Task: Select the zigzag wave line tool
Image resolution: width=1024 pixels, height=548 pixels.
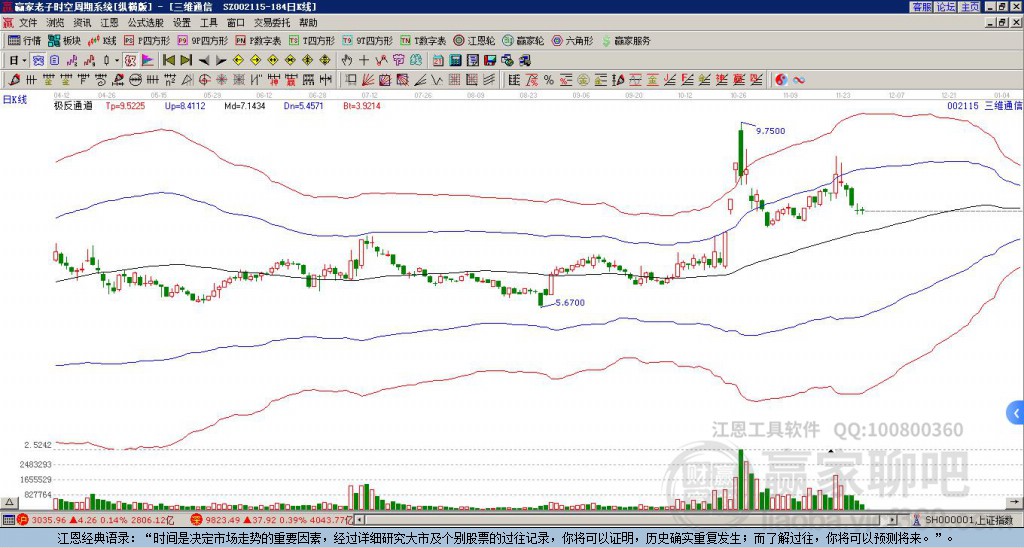Action: pyautogui.click(x=437, y=80)
